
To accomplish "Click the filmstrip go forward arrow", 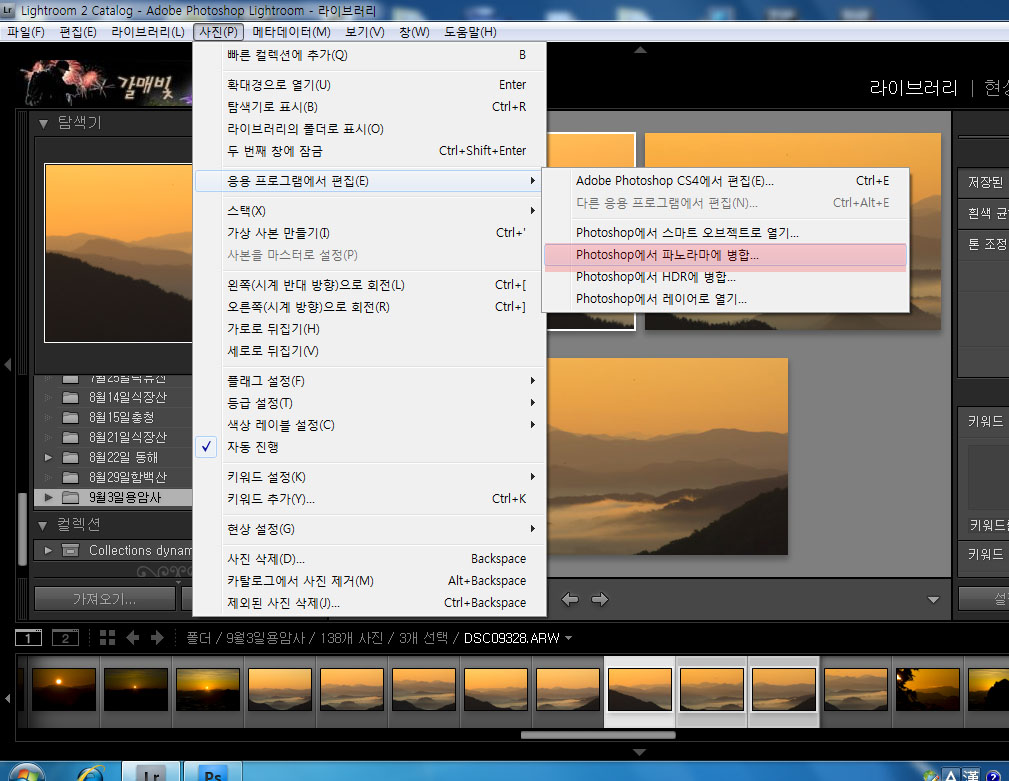I will pyautogui.click(x=157, y=638).
